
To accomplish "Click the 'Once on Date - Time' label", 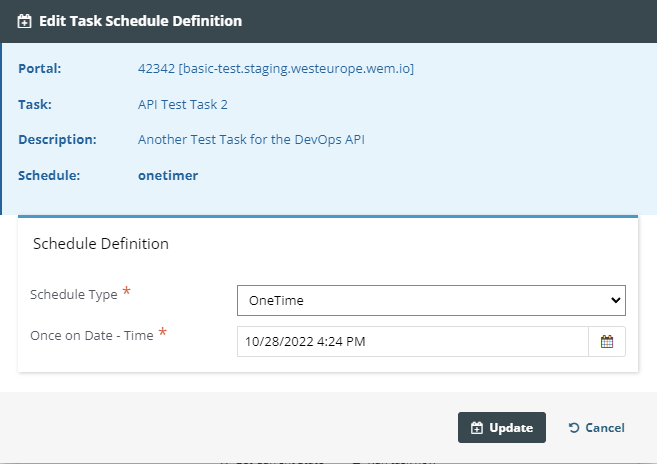I will coord(91,336).
